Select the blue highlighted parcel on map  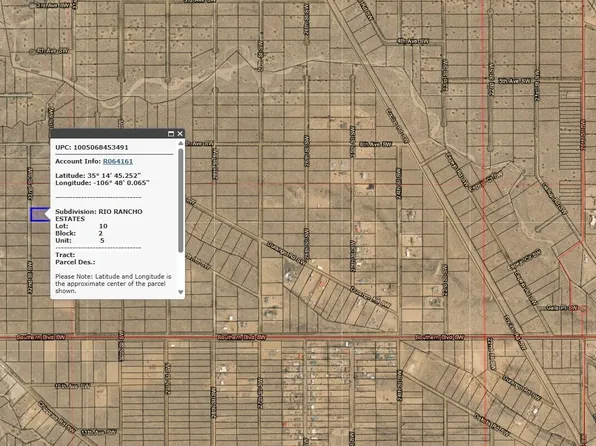(x=40, y=215)
